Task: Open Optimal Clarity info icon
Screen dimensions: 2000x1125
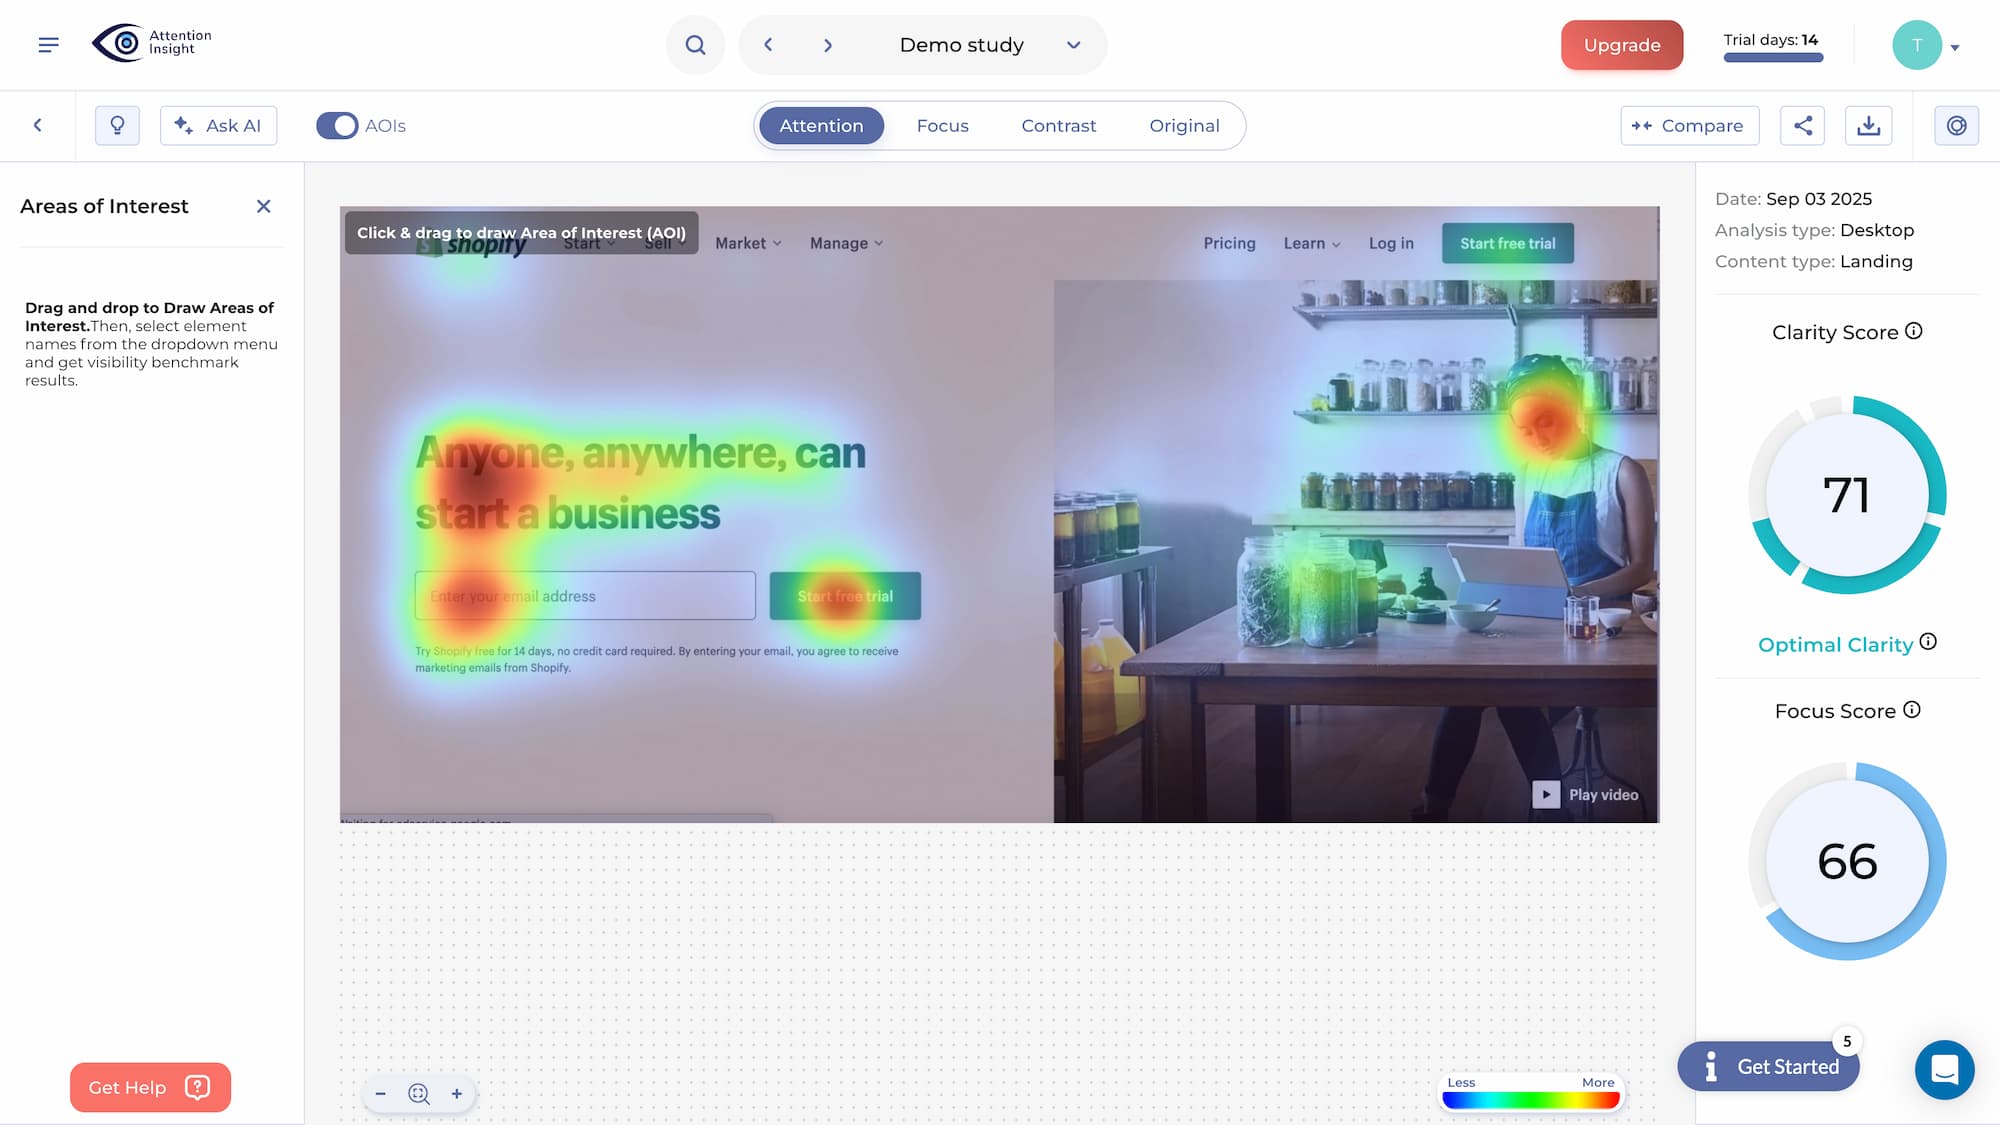Action: pyautogui.click(x=1929, y=642)
